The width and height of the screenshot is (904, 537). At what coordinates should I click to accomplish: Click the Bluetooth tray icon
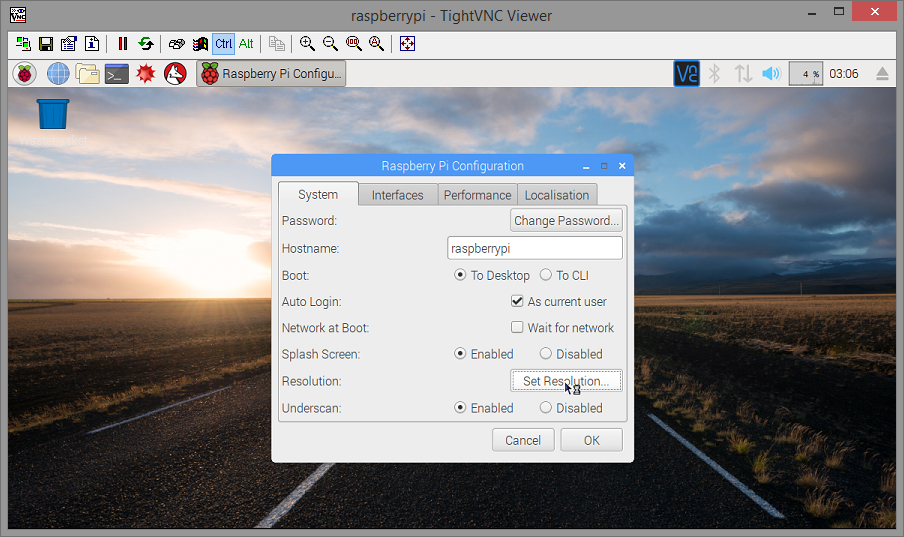pyautogui.click(x=714, y=74)
